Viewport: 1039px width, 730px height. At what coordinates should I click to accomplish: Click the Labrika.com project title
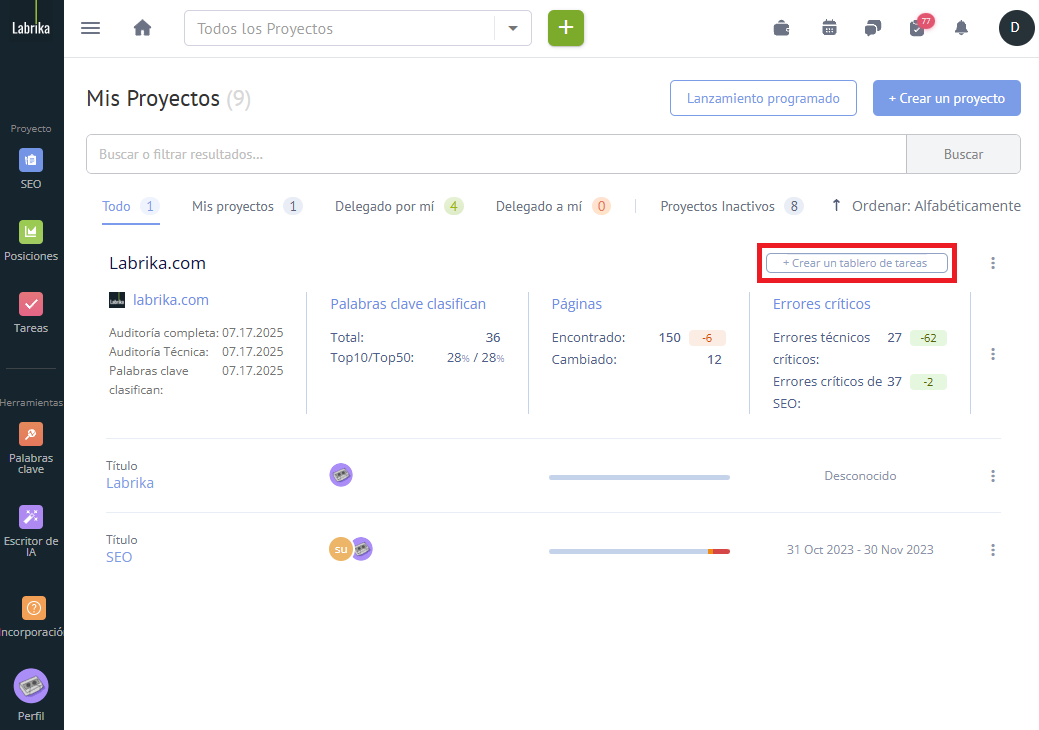pos(158,263)
